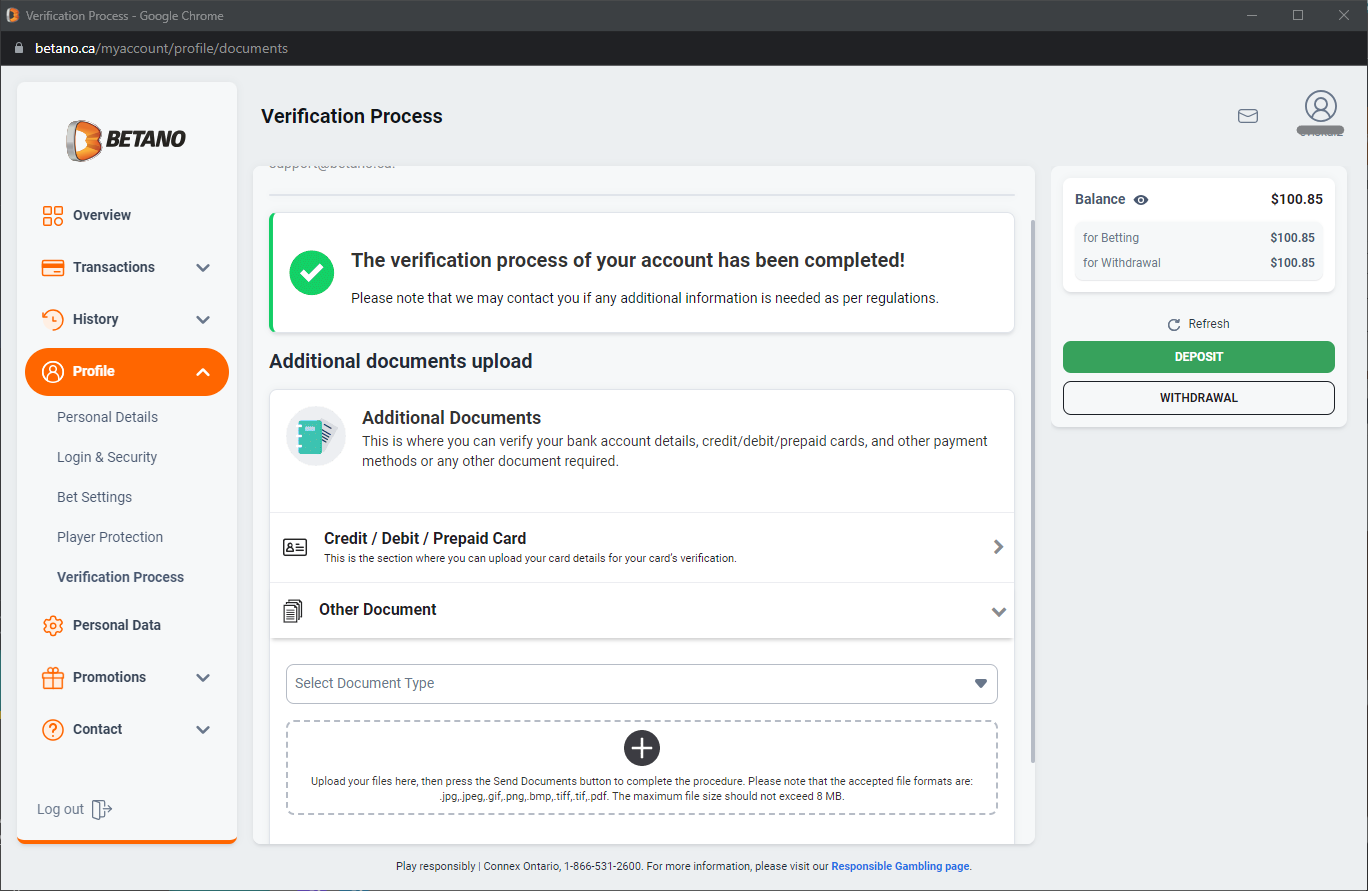Toggle balance visibility eye icon
This screenshot has height=891, width=1368.
pyautogui.click(x=1141, y=200)
